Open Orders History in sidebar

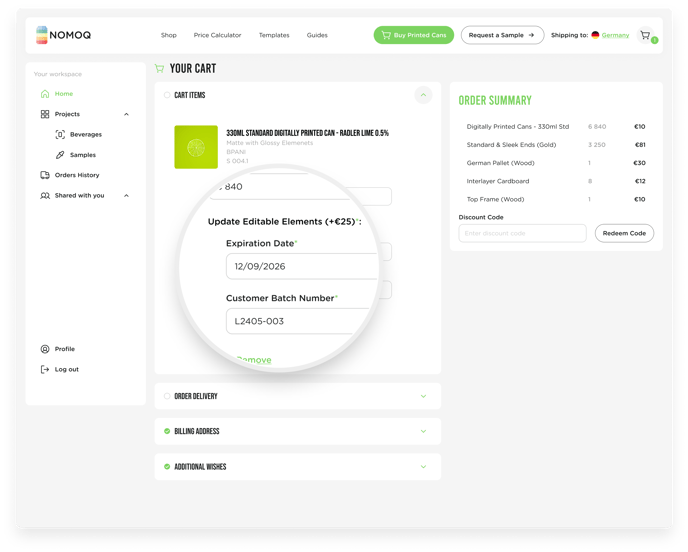(77, 175)
